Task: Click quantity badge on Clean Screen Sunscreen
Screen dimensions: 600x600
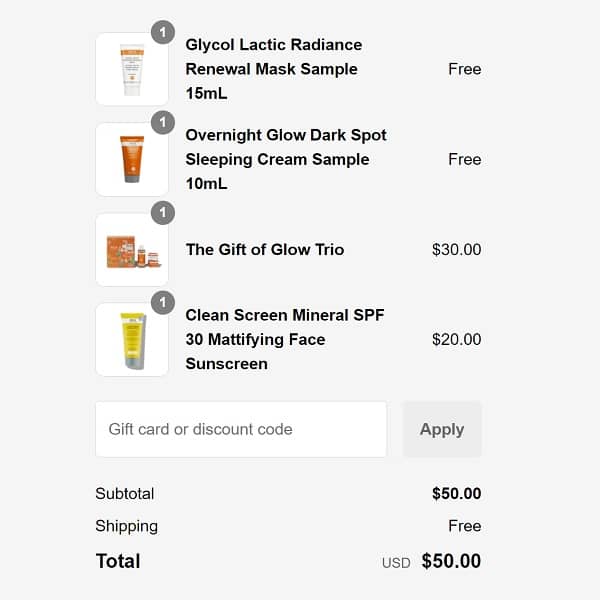Action: click(x=163, y=302)
